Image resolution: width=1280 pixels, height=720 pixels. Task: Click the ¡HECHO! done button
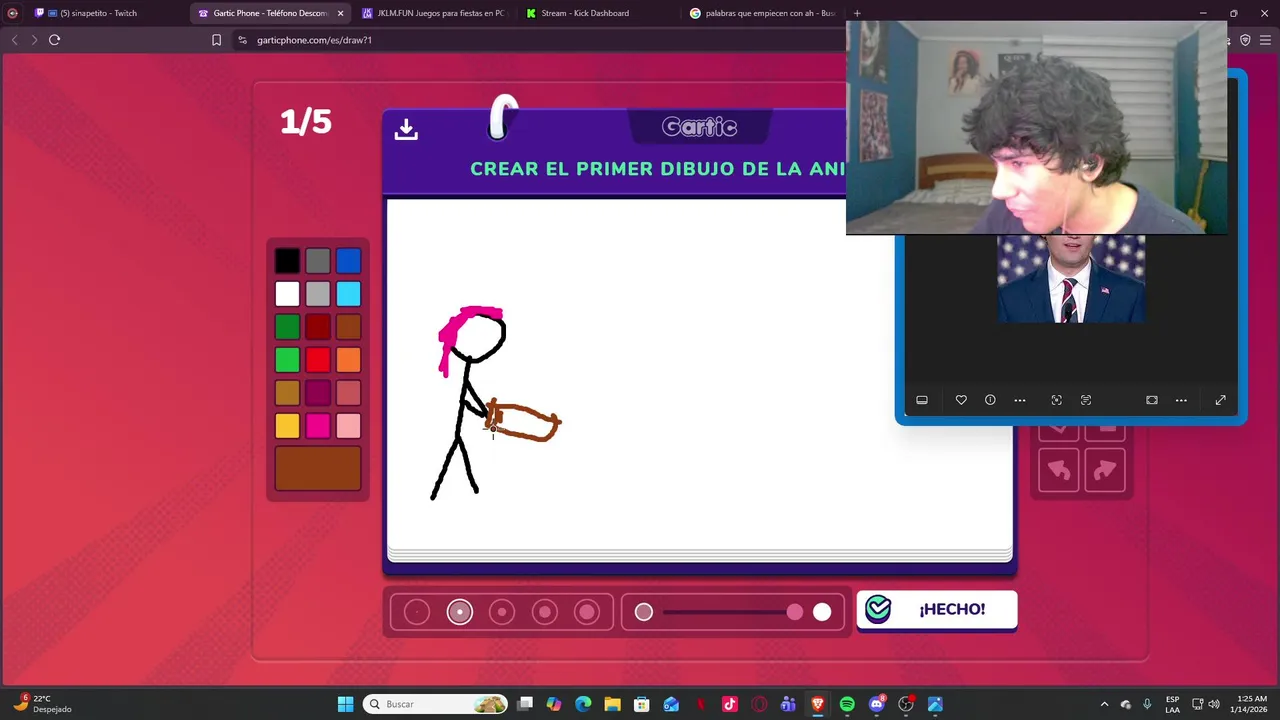pyautogui.click(x=937, y=609)
